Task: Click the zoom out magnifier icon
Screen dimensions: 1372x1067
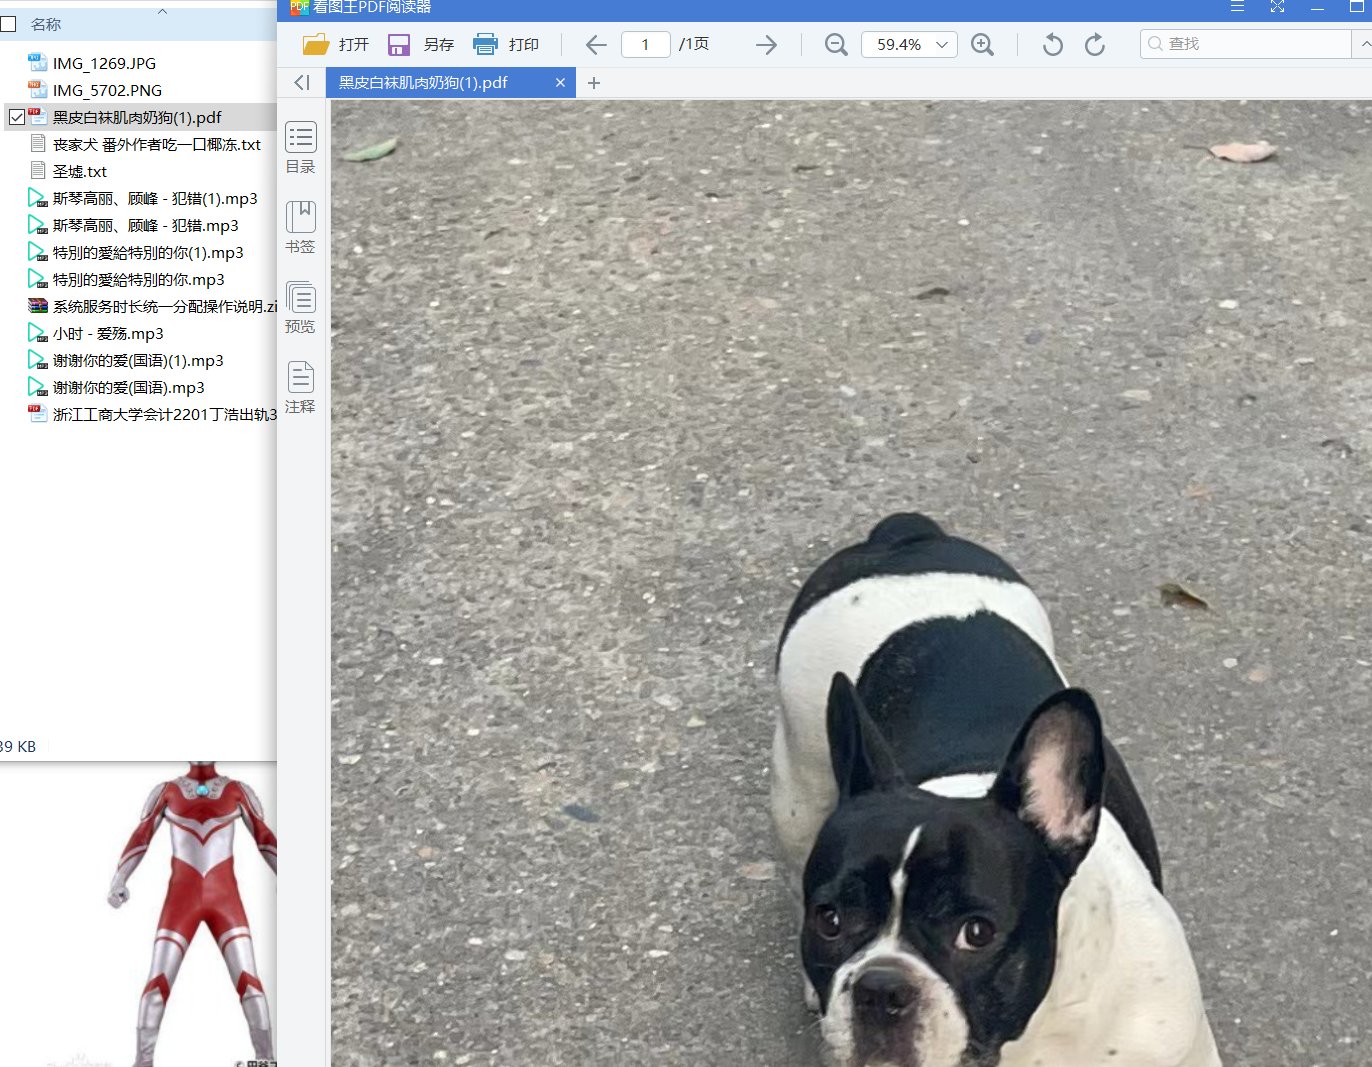Action: pyautogui.click(x=836, y=45)
